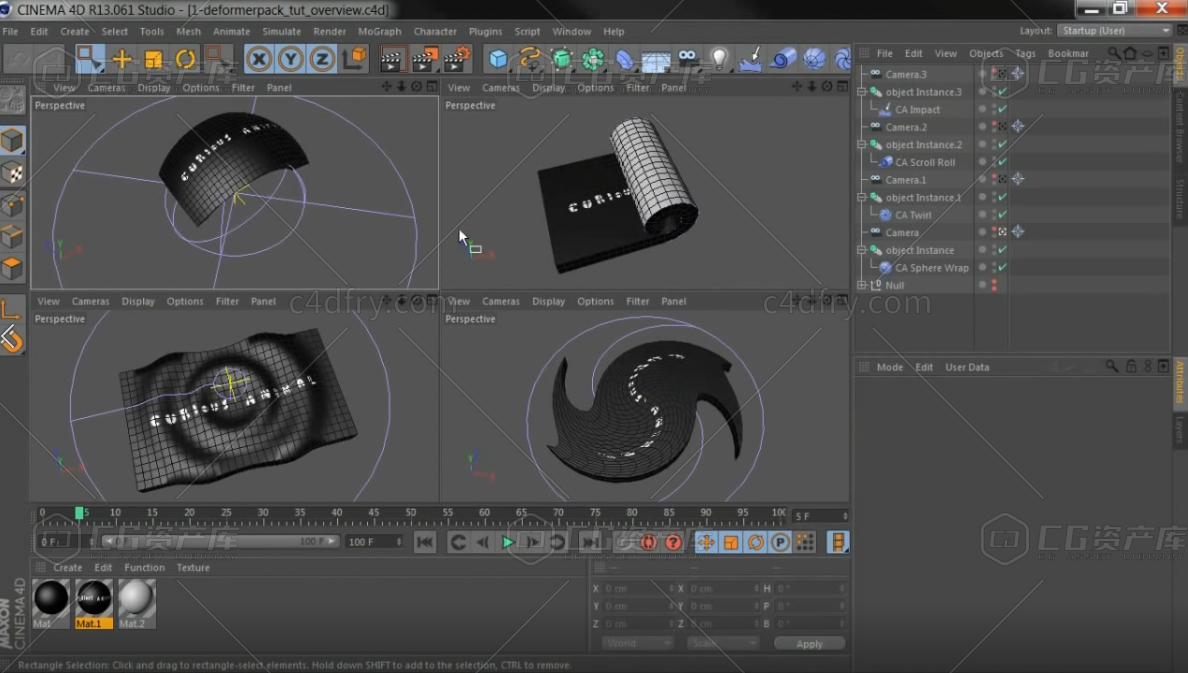Click the CA Impact deformer toolbar icon
Viewport: 1188px width, 673px height.
750,58
